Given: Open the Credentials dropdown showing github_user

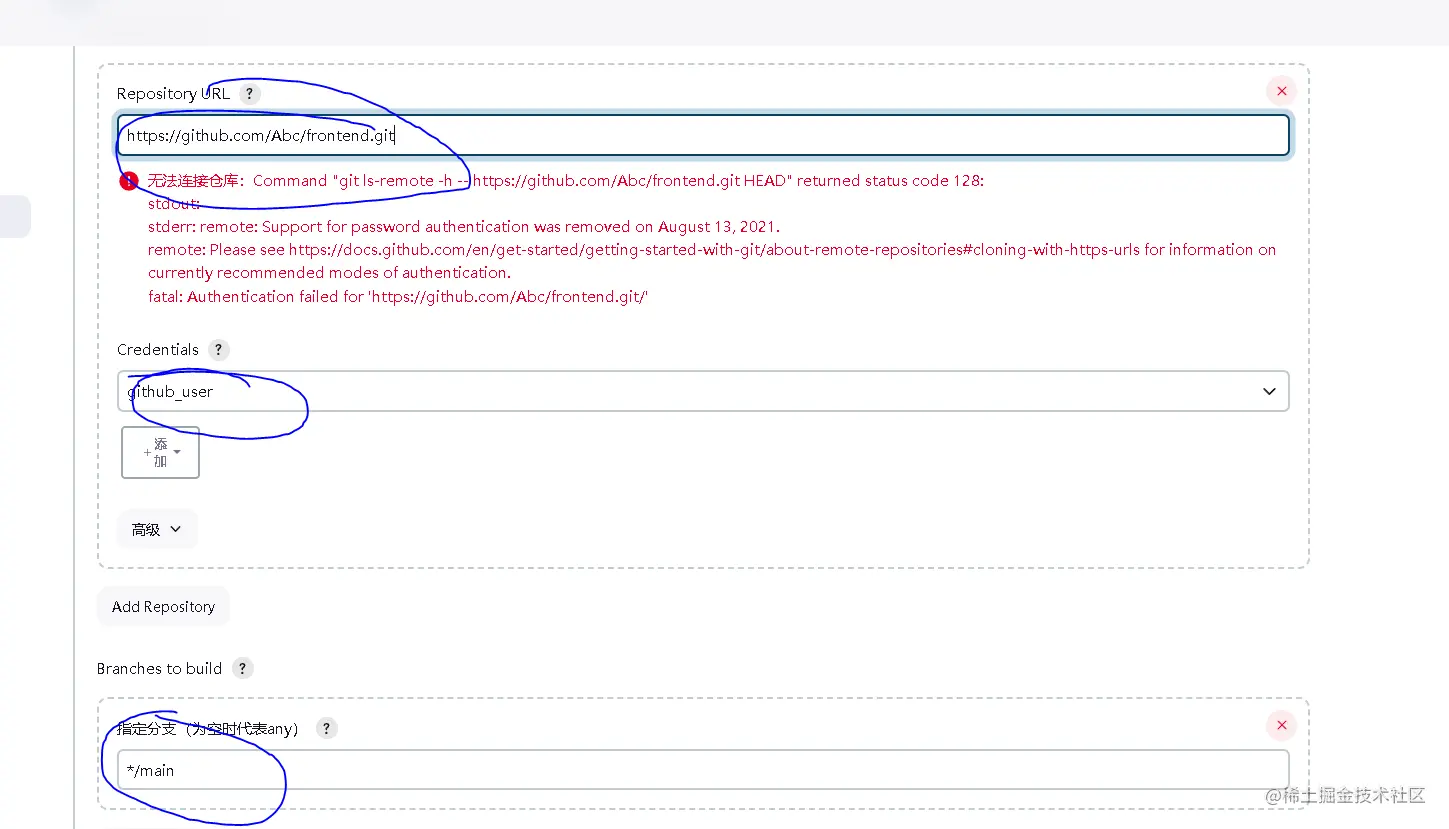Looking at the screenshot, I should (703, 391).
